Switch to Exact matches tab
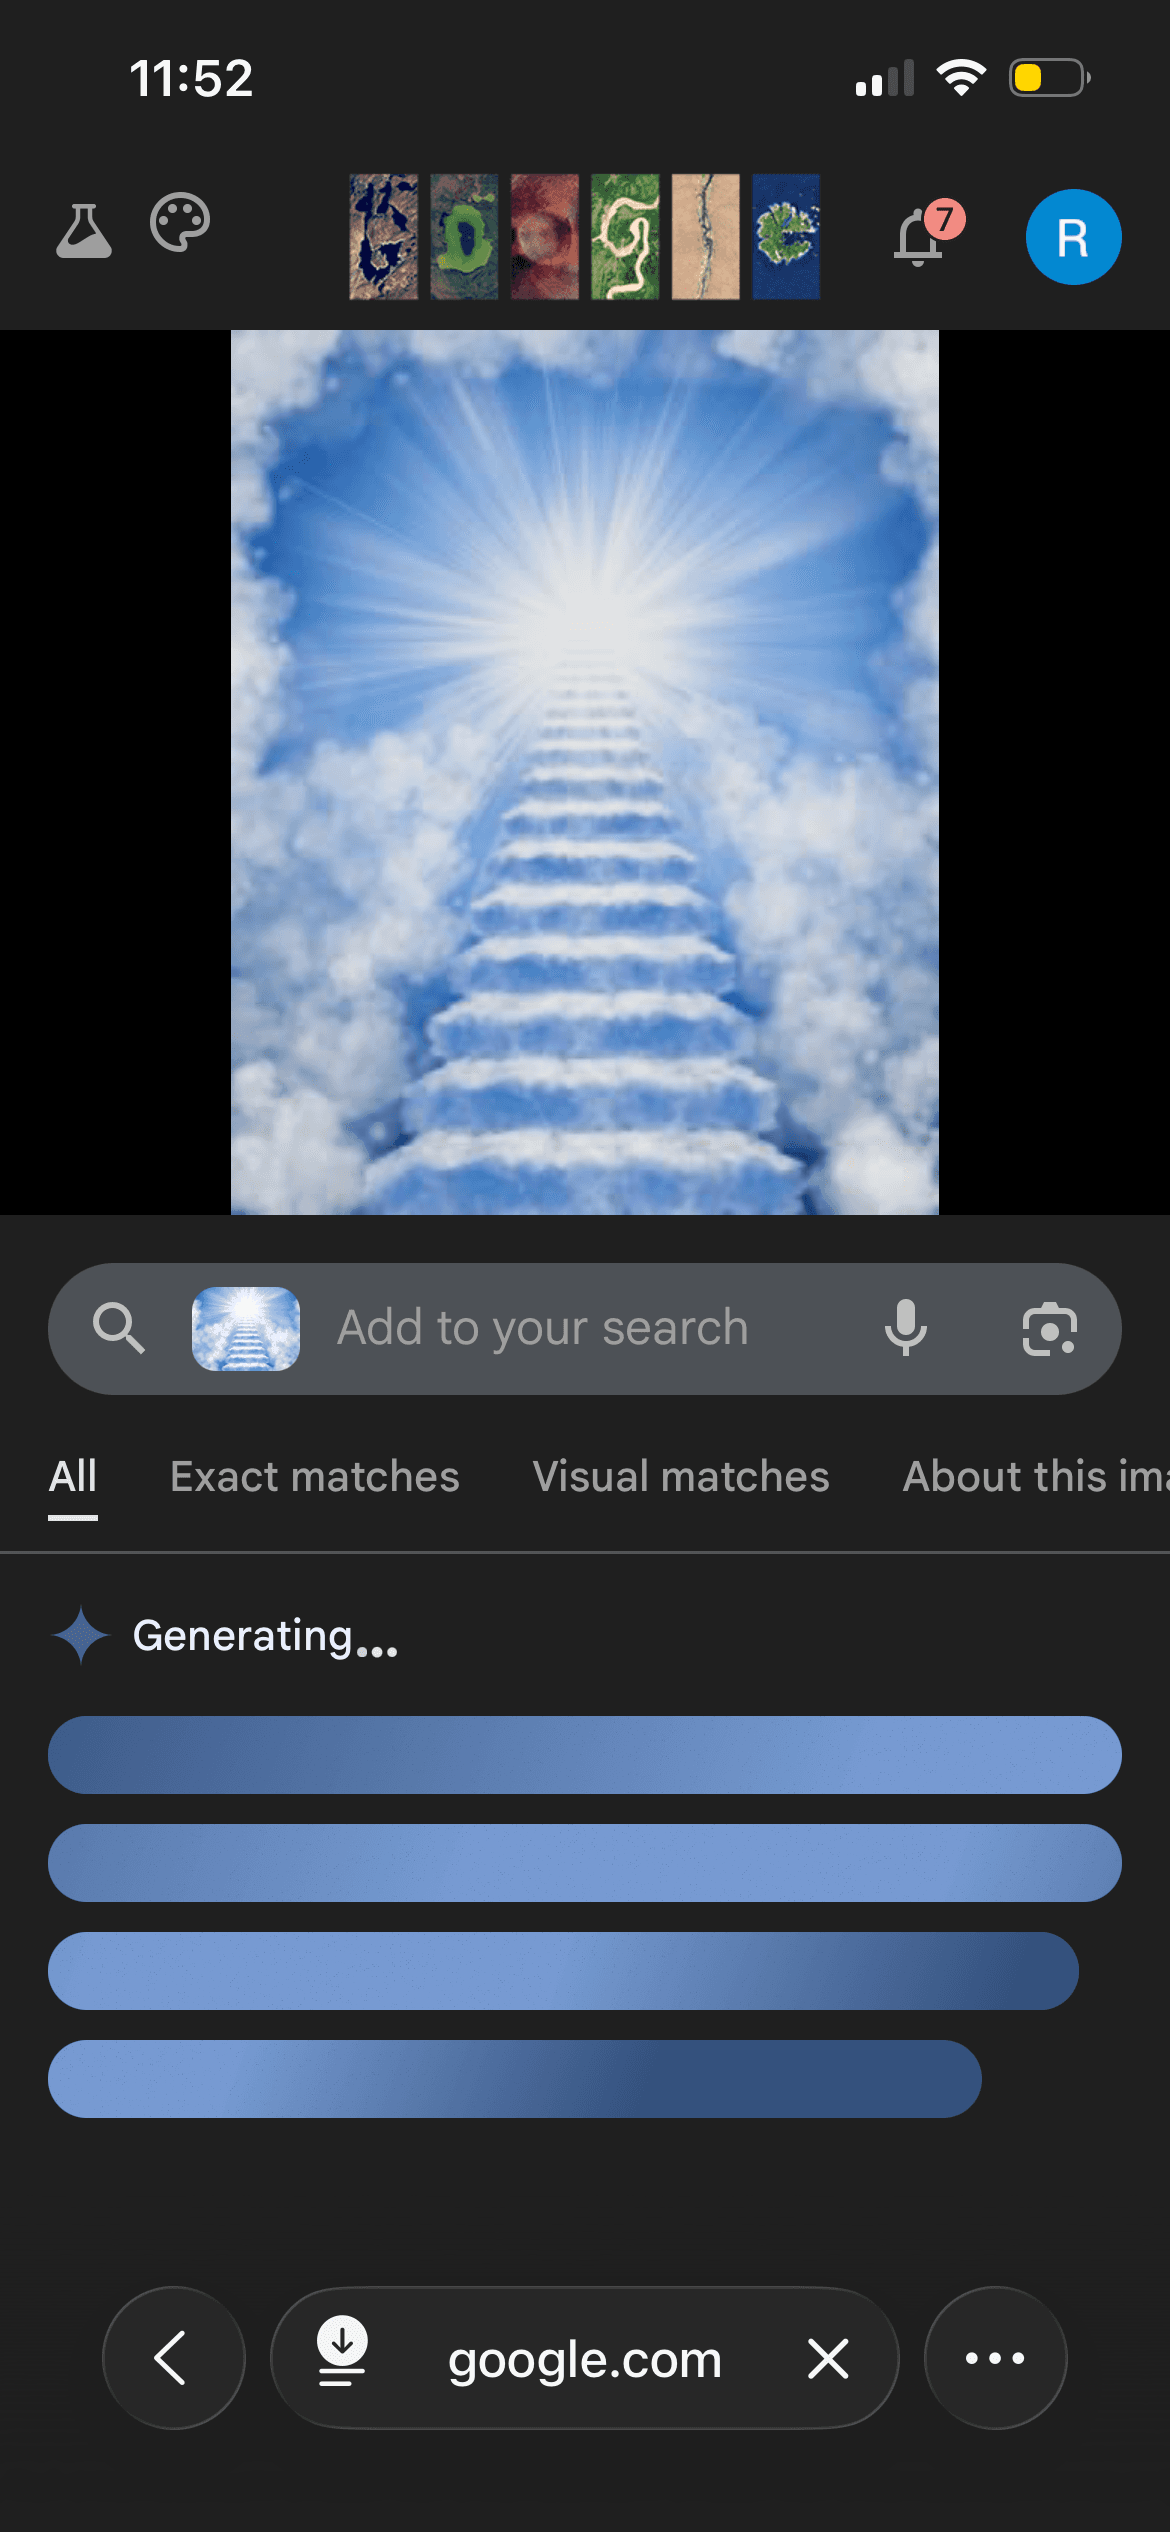Screen dimensions: 1170x2532 point(315,1477)
